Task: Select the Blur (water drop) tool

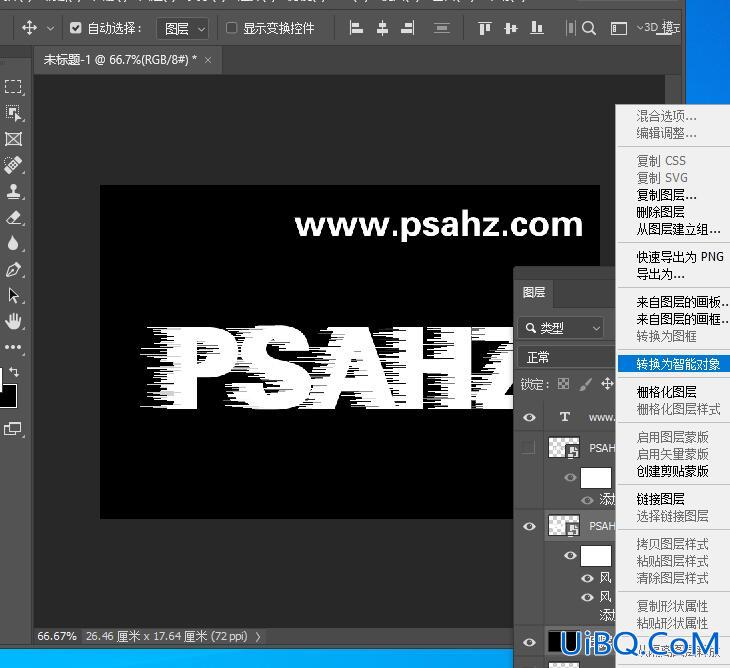Action: pyautogui.click(x=13, y=243)
